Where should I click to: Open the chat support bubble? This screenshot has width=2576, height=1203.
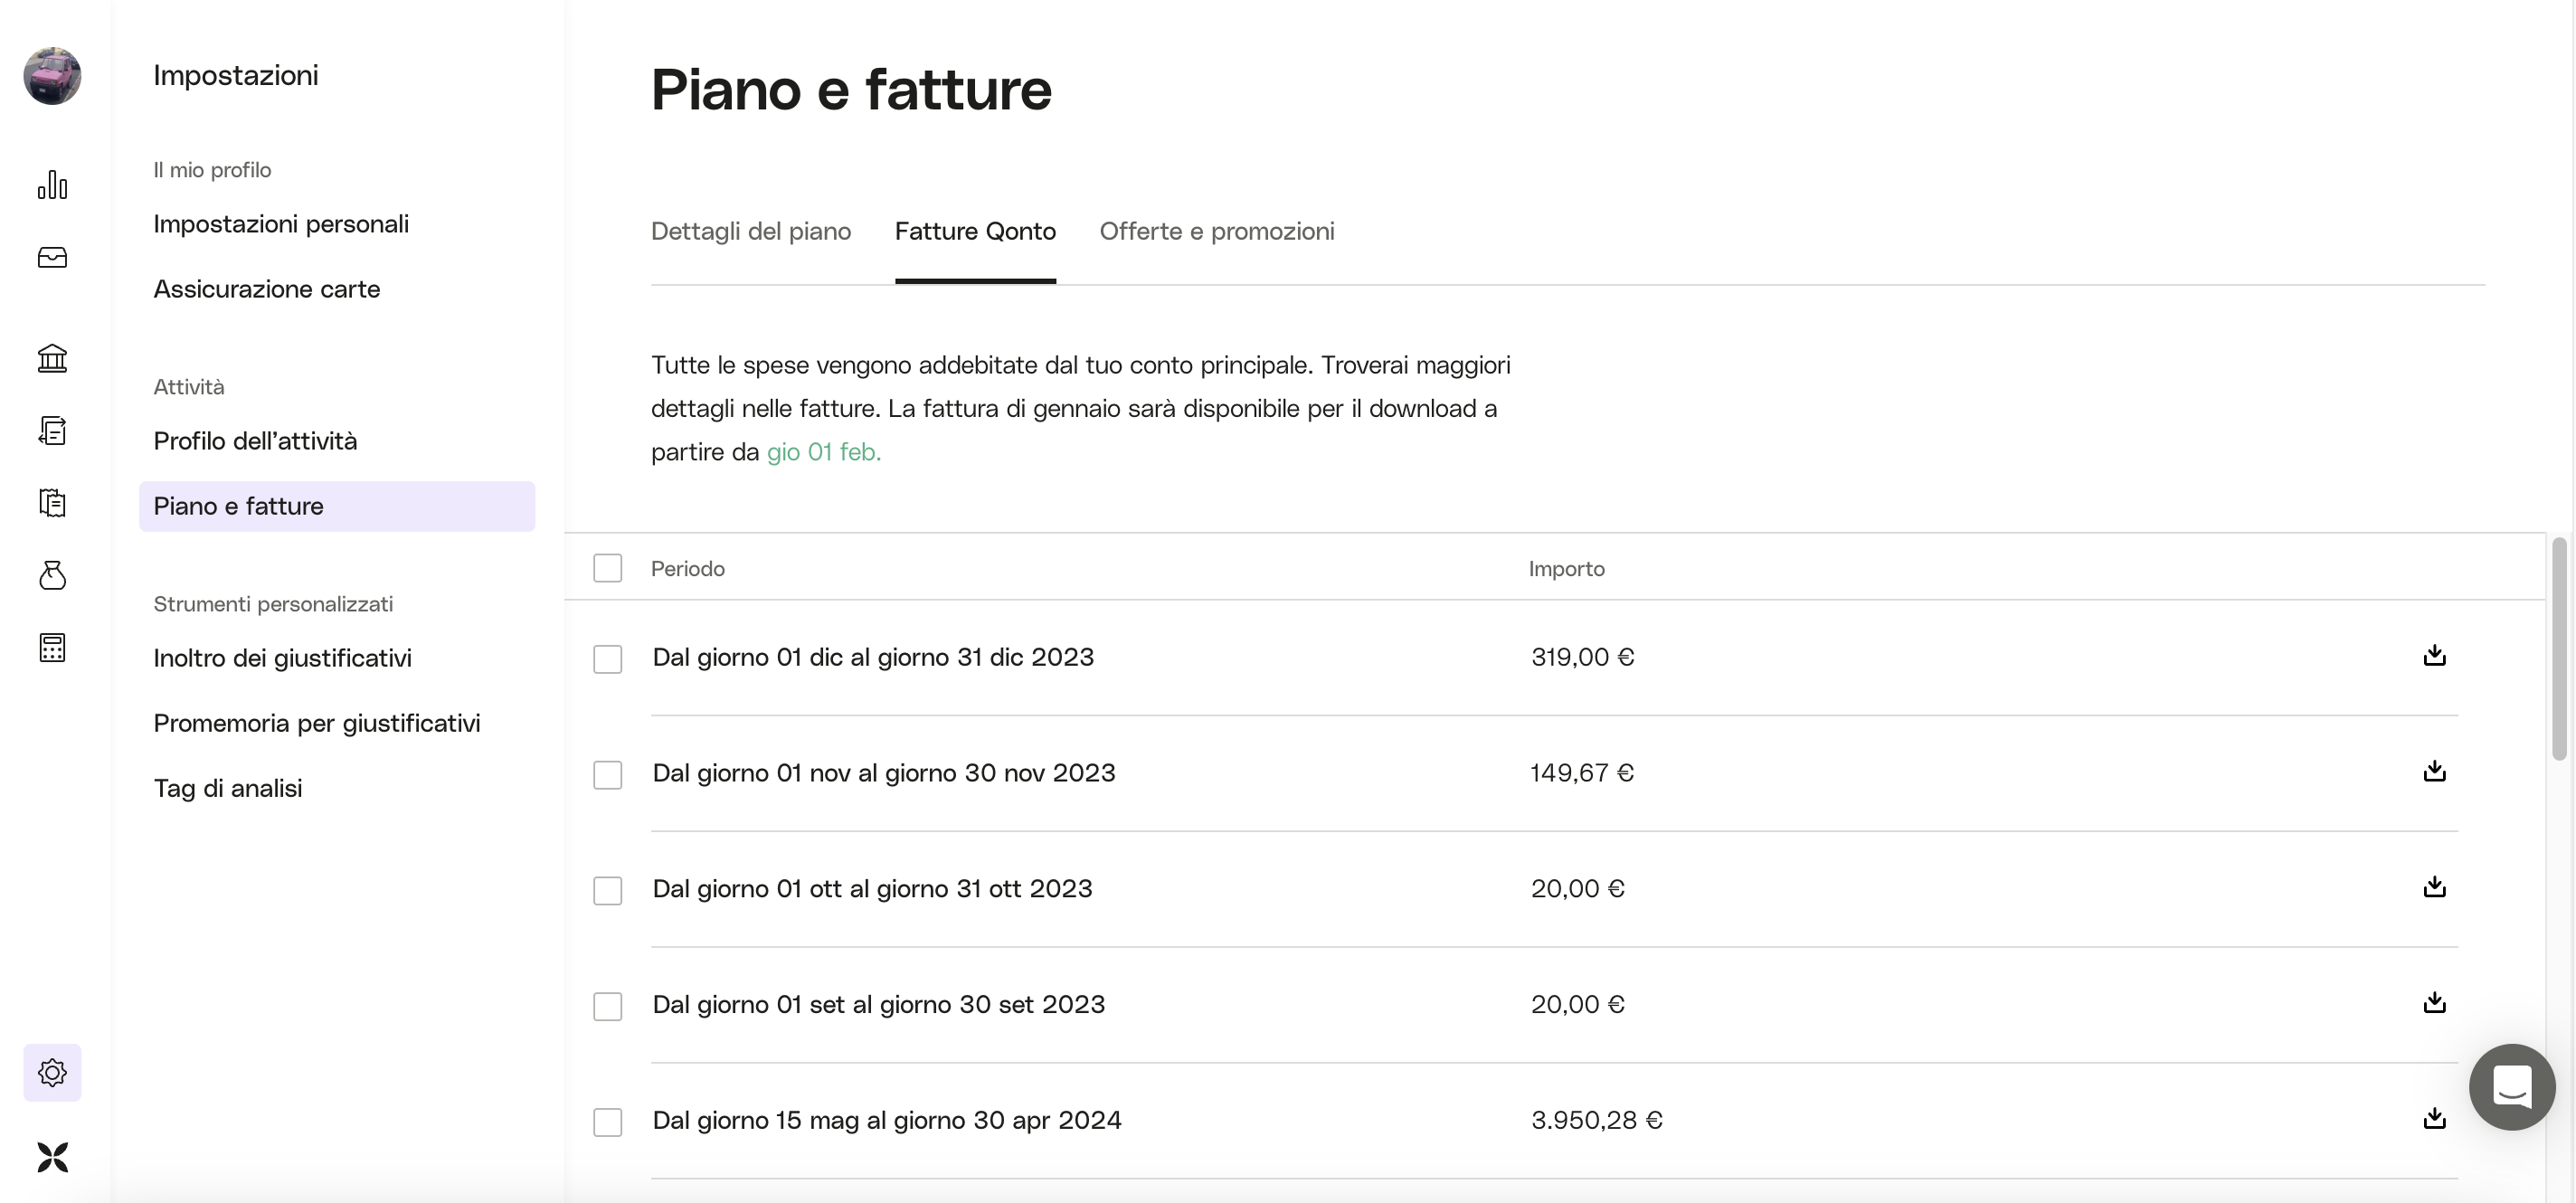(2511, 1087)
